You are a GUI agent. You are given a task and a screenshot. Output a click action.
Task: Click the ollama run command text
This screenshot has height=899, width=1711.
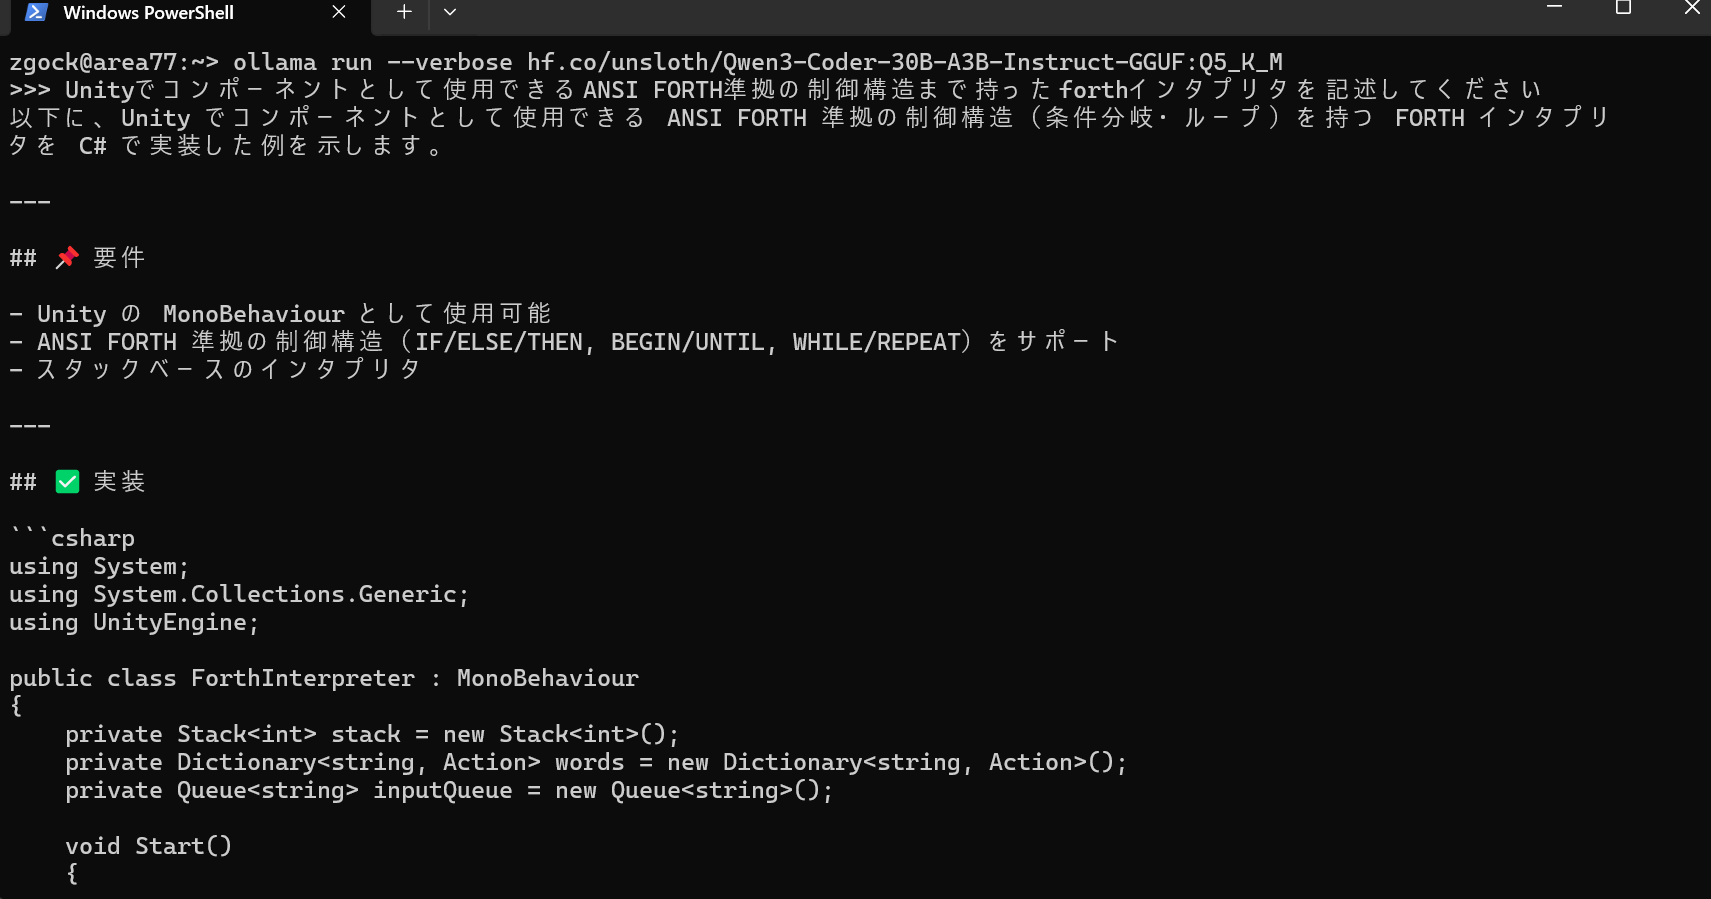303,62
